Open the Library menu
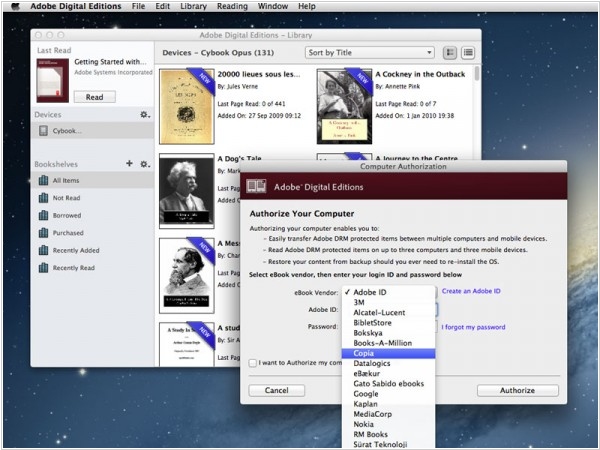 tap(191, 6)
